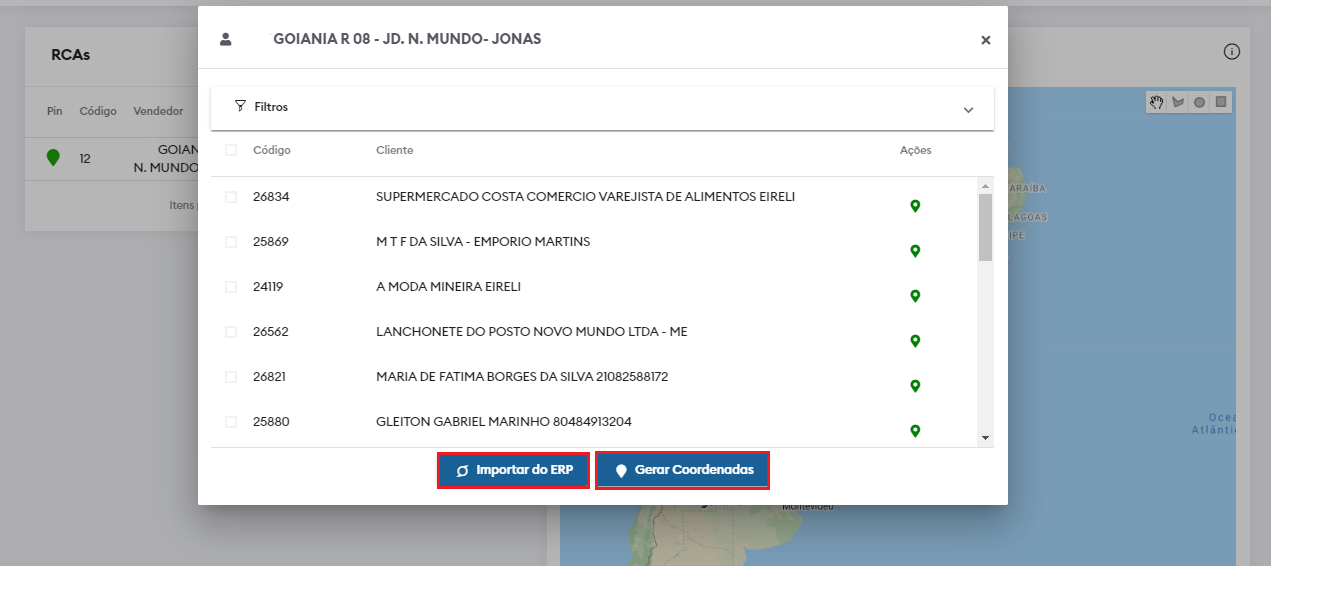Click code 26562 cell
Screen dimensions: 1340x589
(x=271, y=332)
